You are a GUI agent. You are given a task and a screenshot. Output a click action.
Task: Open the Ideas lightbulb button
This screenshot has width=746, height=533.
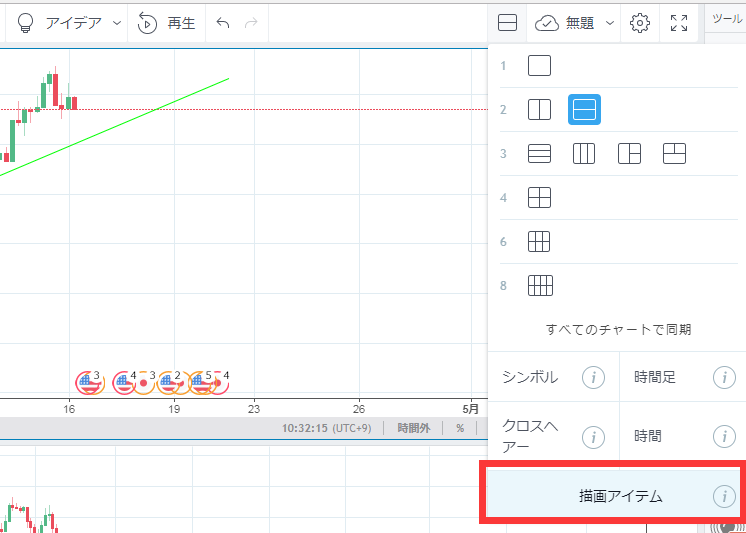pyautogui.click(x=26, y=23)
